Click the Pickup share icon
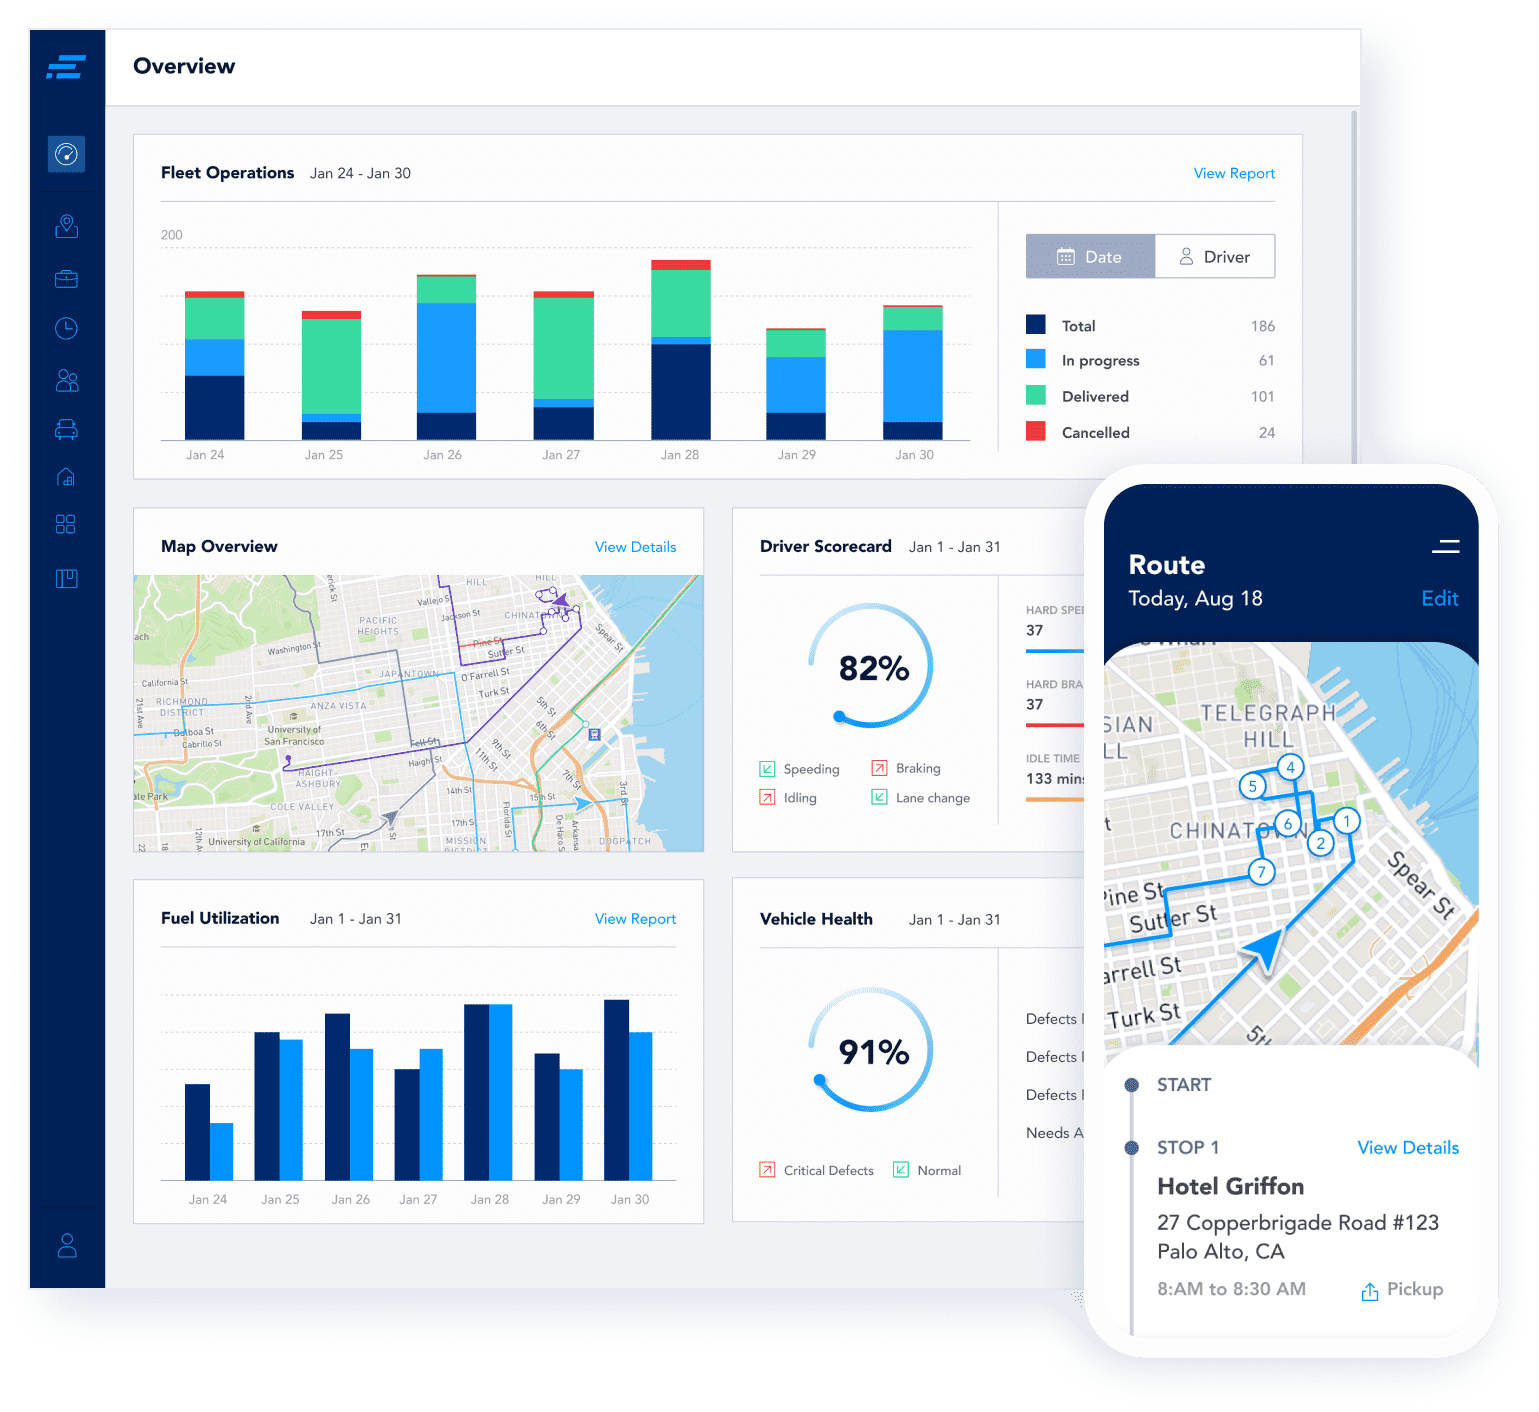This screenshot has height=1412, width=1539. click(x=1370, y=1291)
